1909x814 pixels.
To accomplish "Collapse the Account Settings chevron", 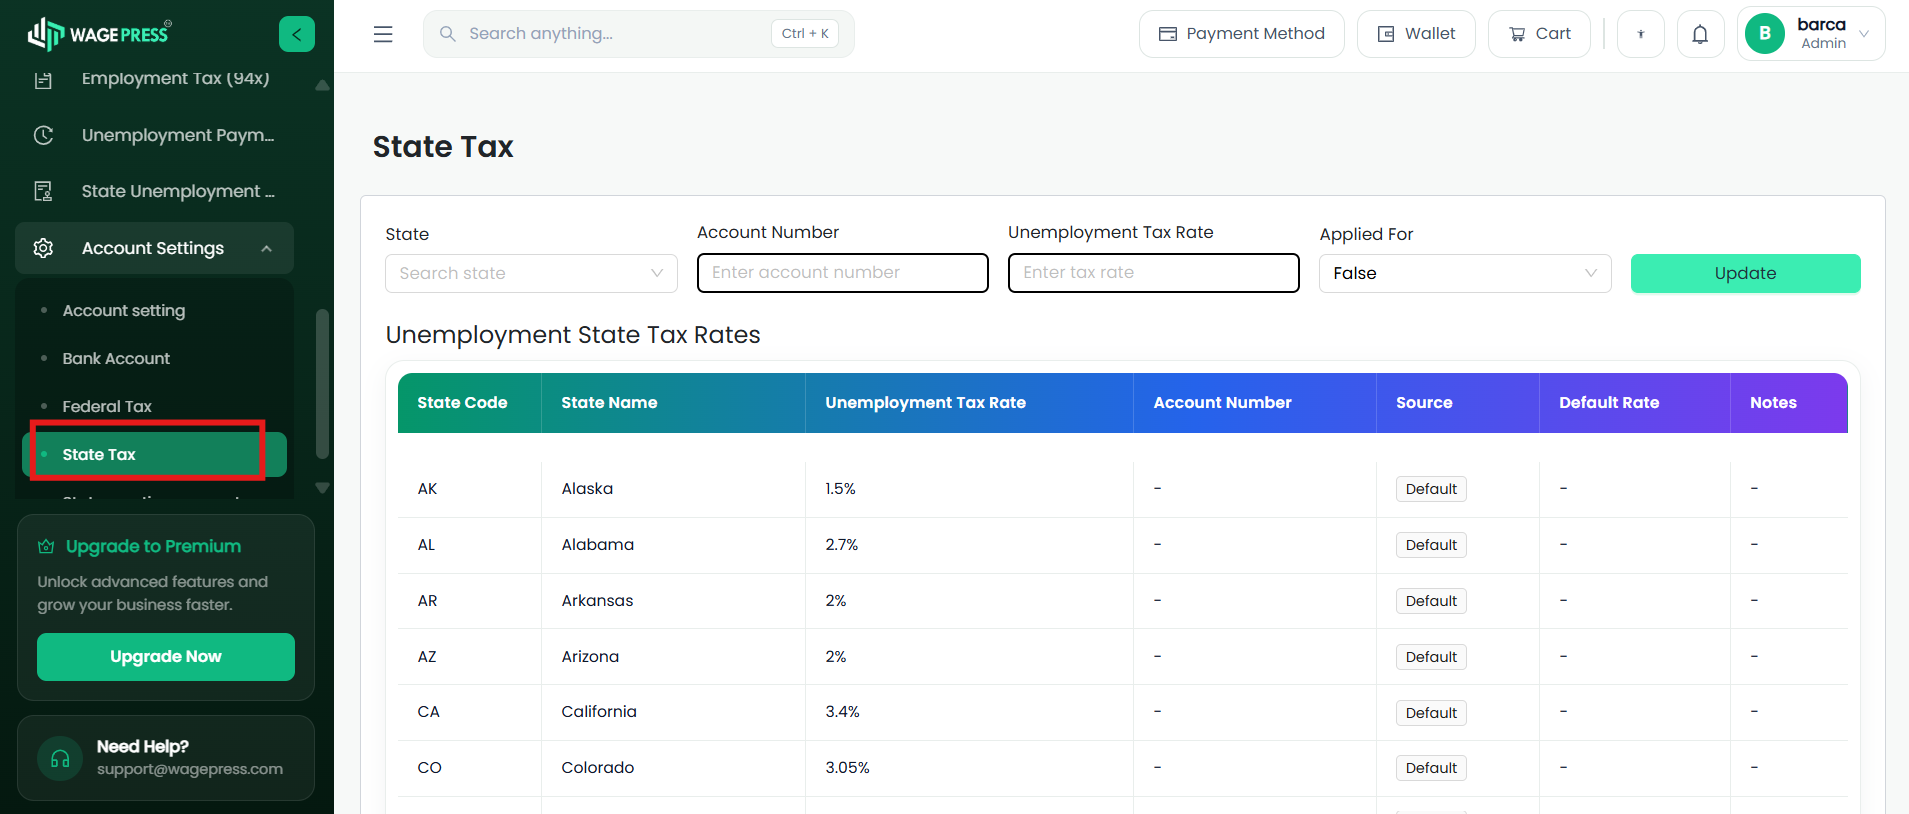I will click(x=266, y=248).
